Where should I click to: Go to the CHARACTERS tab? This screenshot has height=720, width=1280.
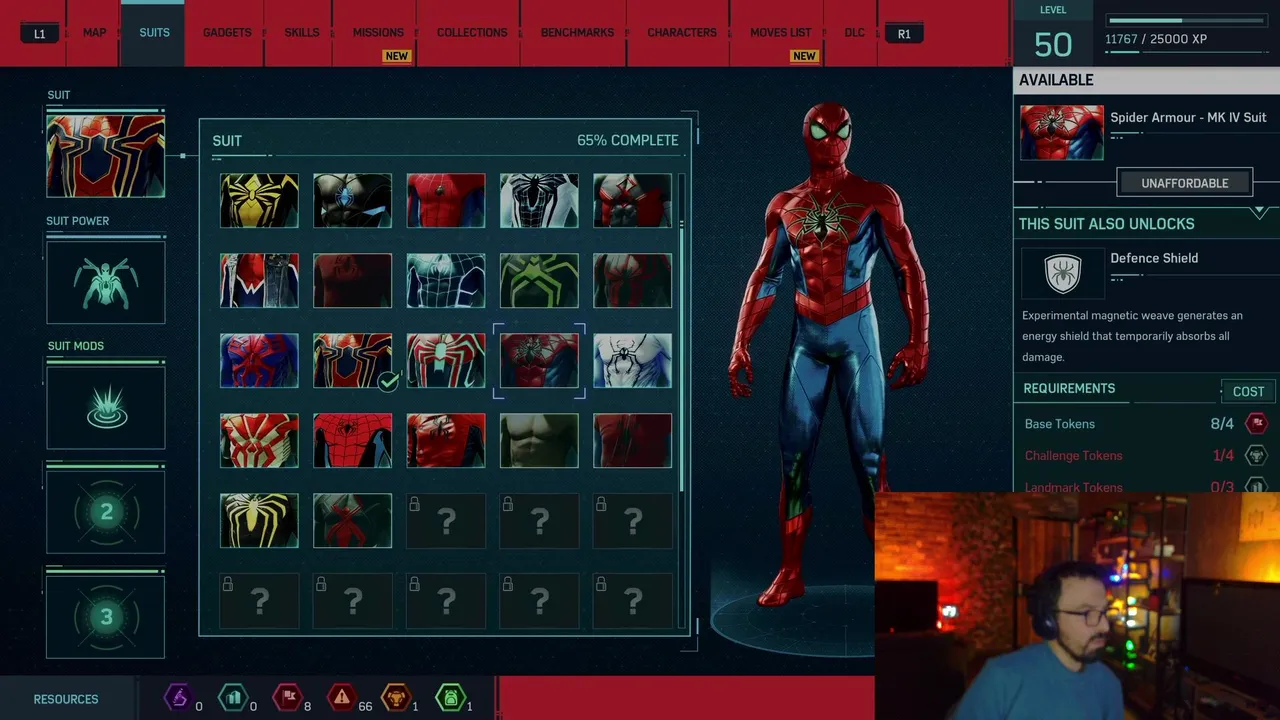pos(682,33)
